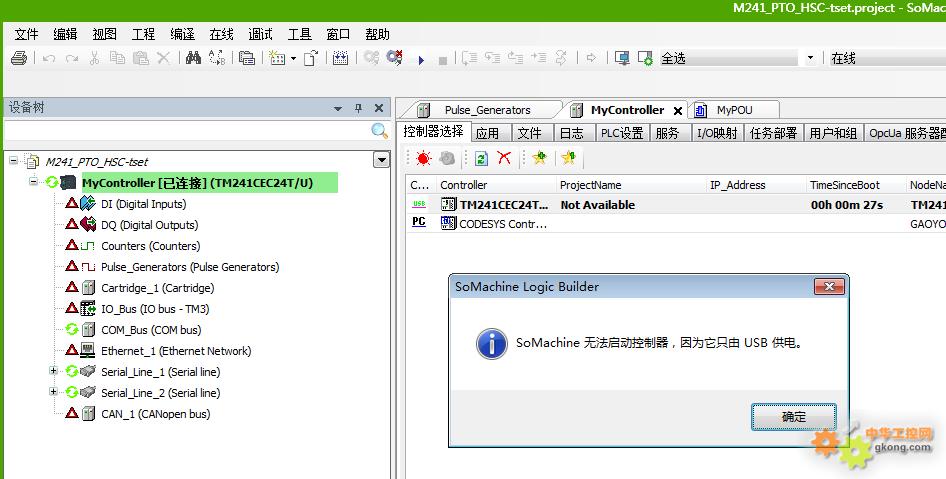The height and width of the screenshot is (479, 946).
Task: Select Ethernet_1 (Ethernet Network) tree item
Action: click(176, 351)
